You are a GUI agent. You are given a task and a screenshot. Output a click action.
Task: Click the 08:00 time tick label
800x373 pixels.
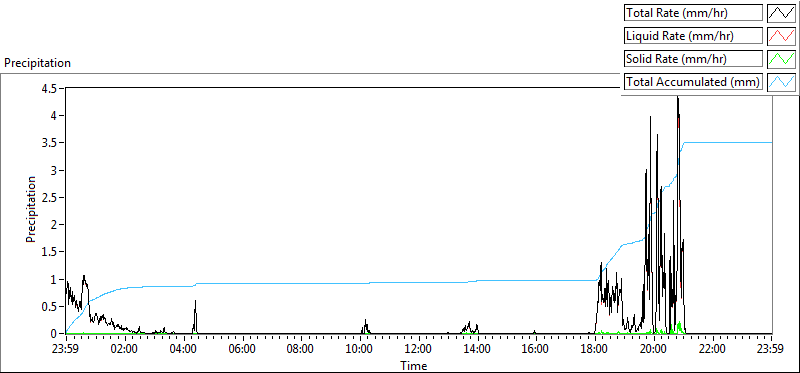[x=301, y=349]
